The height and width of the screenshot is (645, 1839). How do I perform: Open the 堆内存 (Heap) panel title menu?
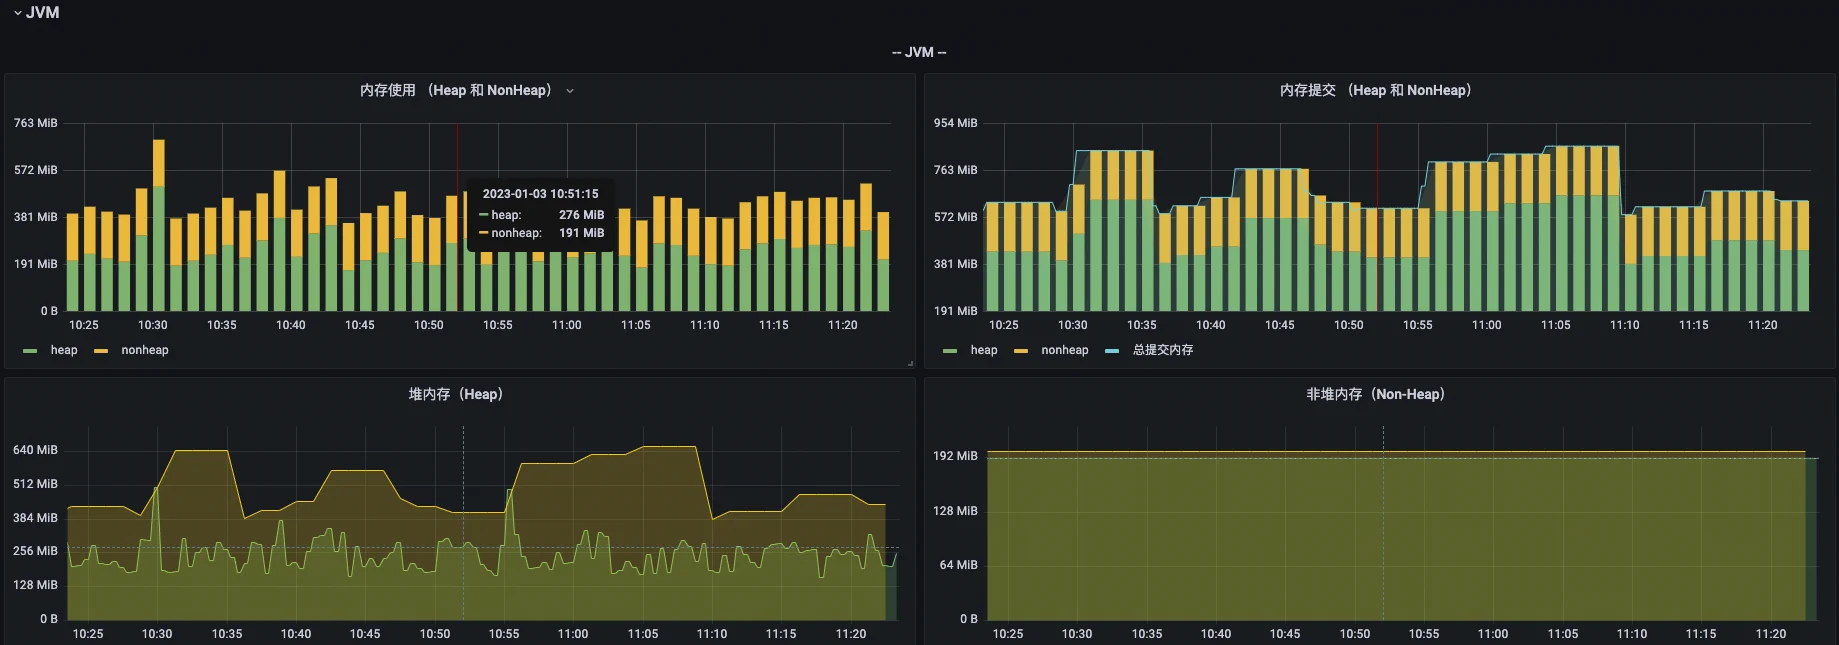pos(455,394)
